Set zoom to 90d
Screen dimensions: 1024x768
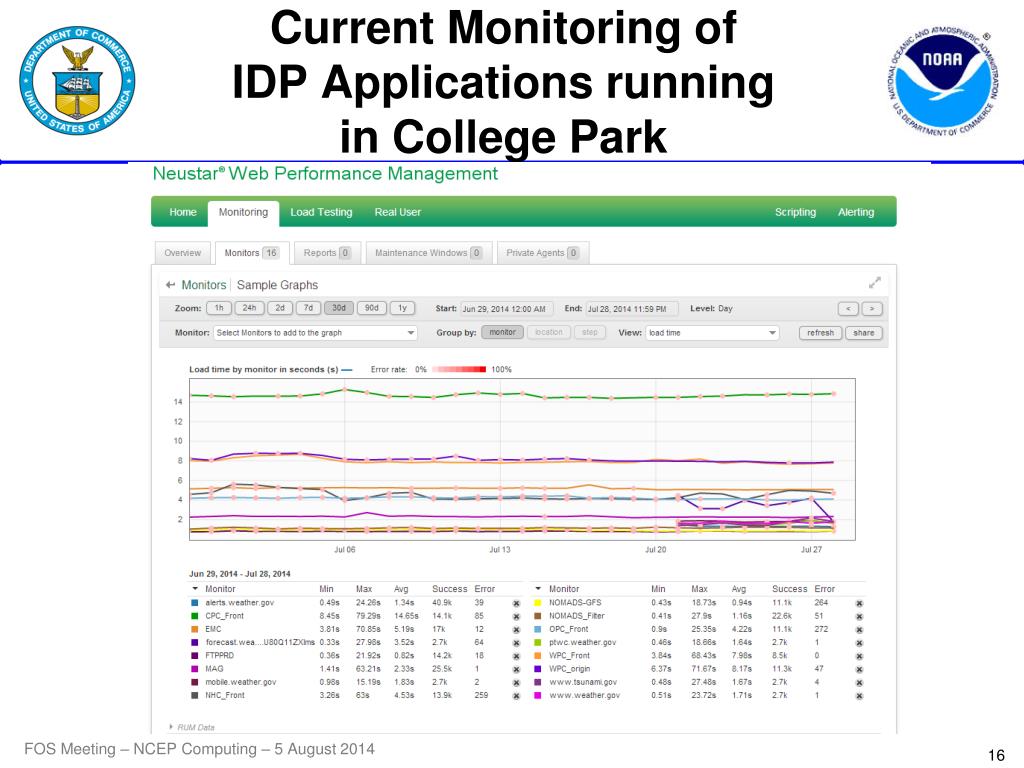point(372,308)
